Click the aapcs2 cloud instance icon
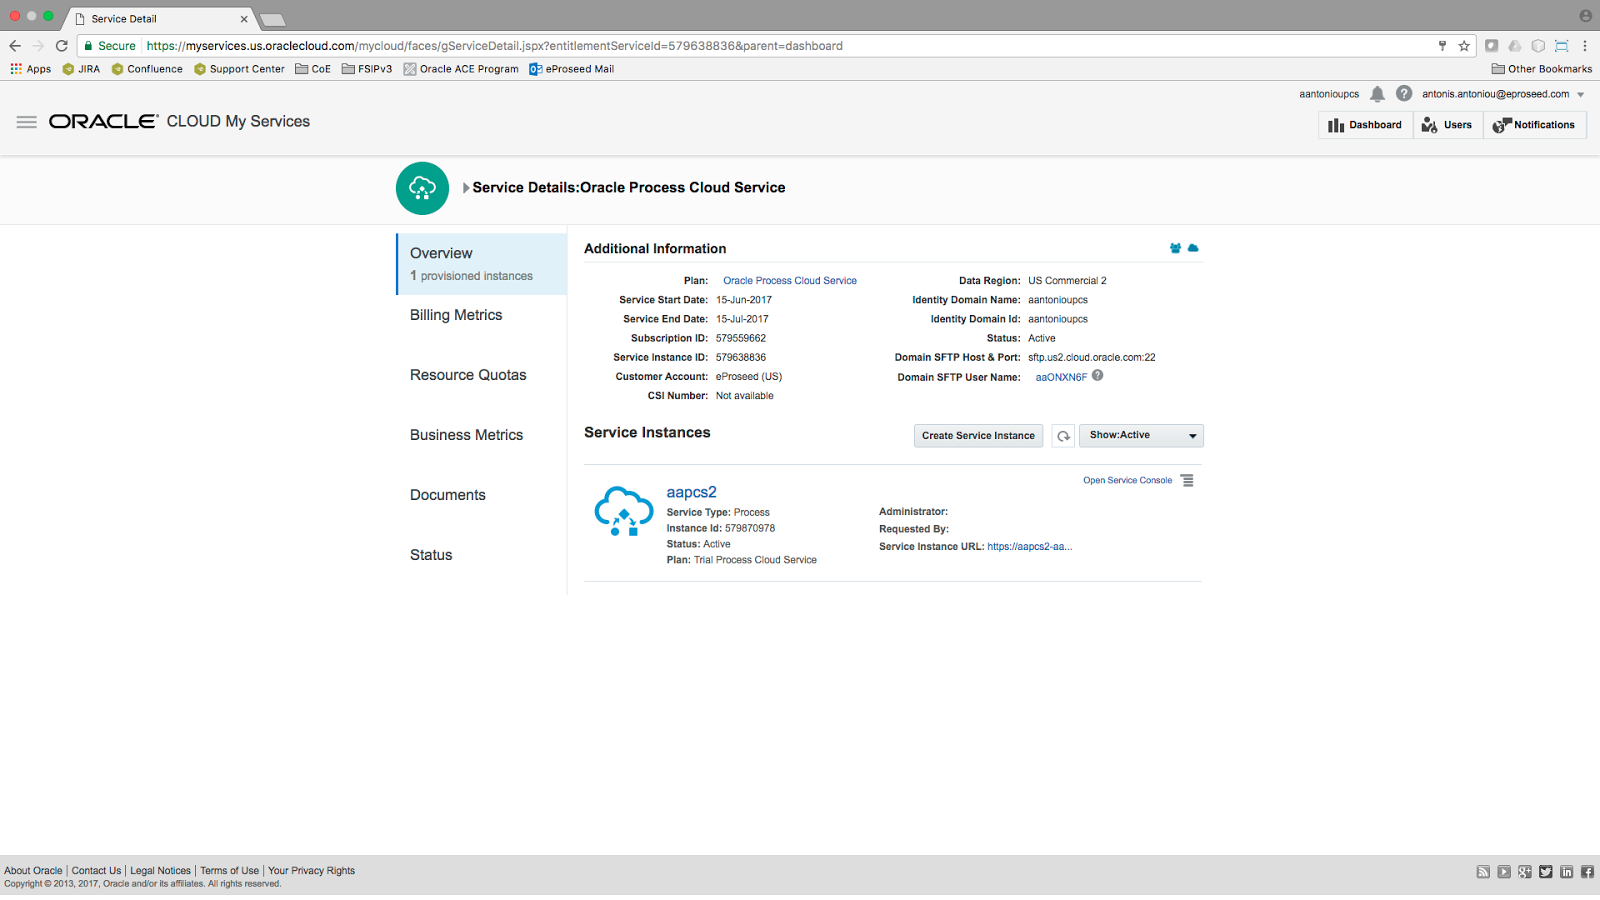The height and width of the screenshot is (900, 1600). (x=623, y=512)
